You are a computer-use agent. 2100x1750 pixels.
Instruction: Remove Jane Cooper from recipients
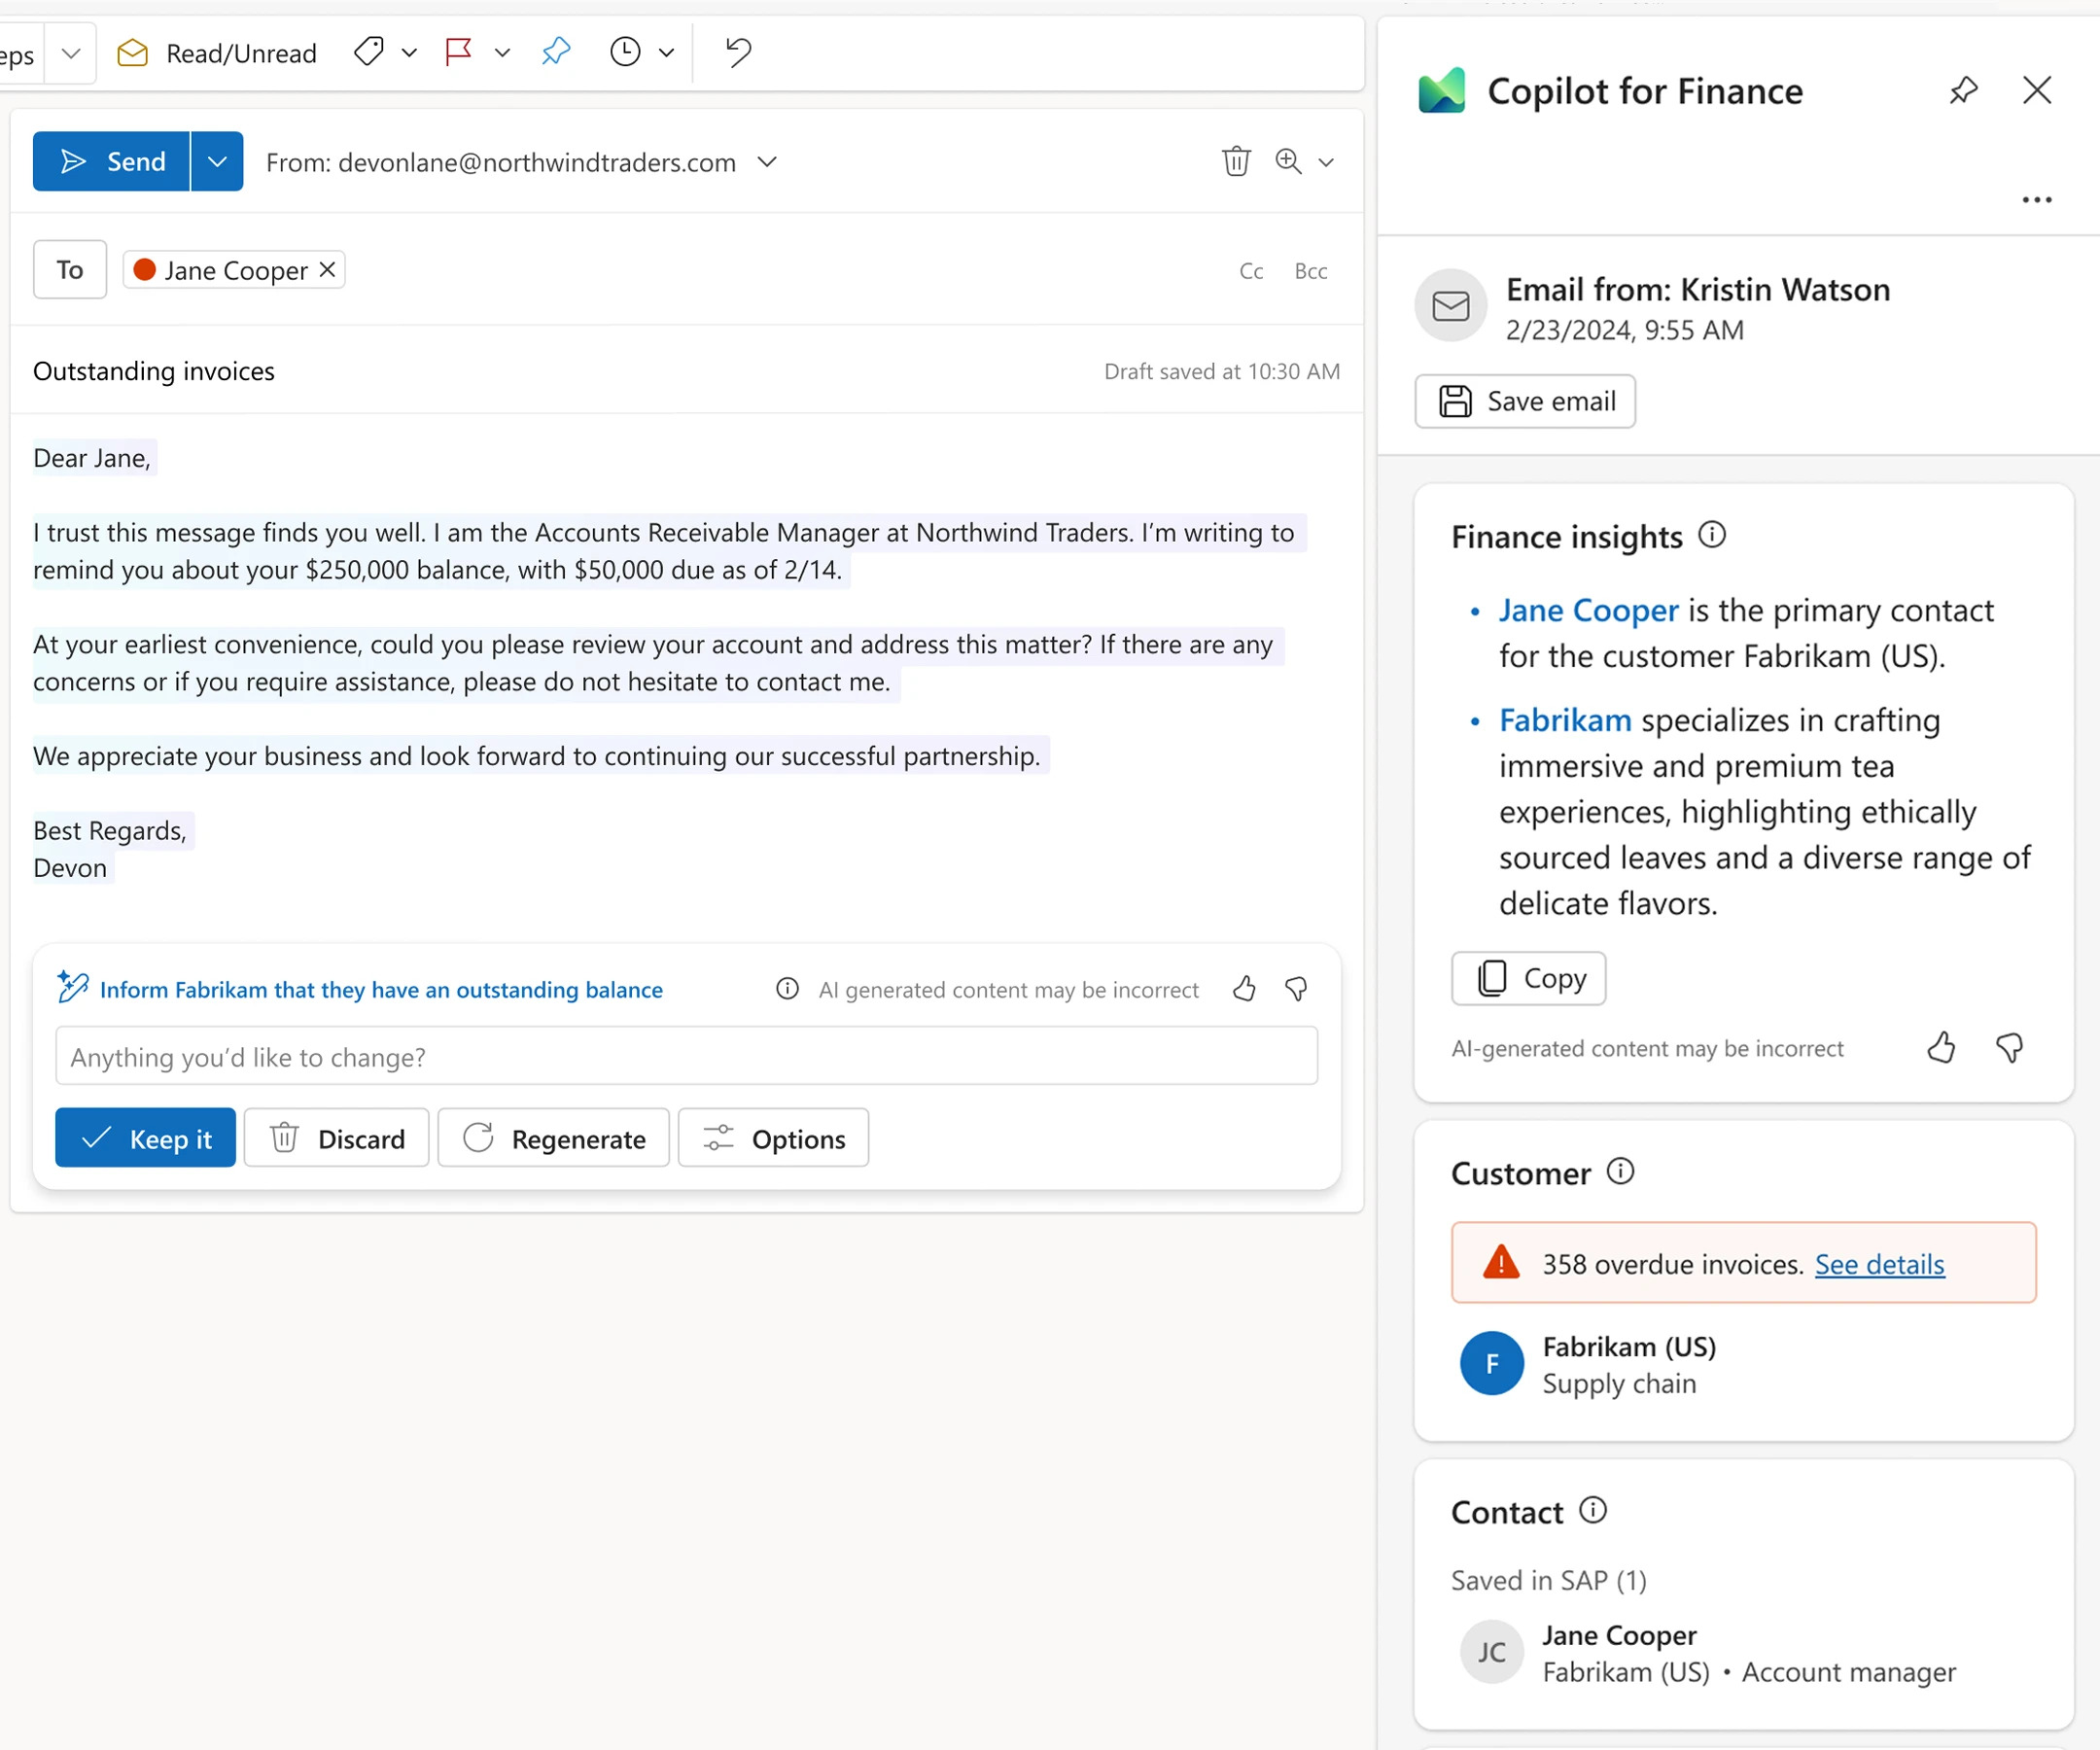(327, 270)
